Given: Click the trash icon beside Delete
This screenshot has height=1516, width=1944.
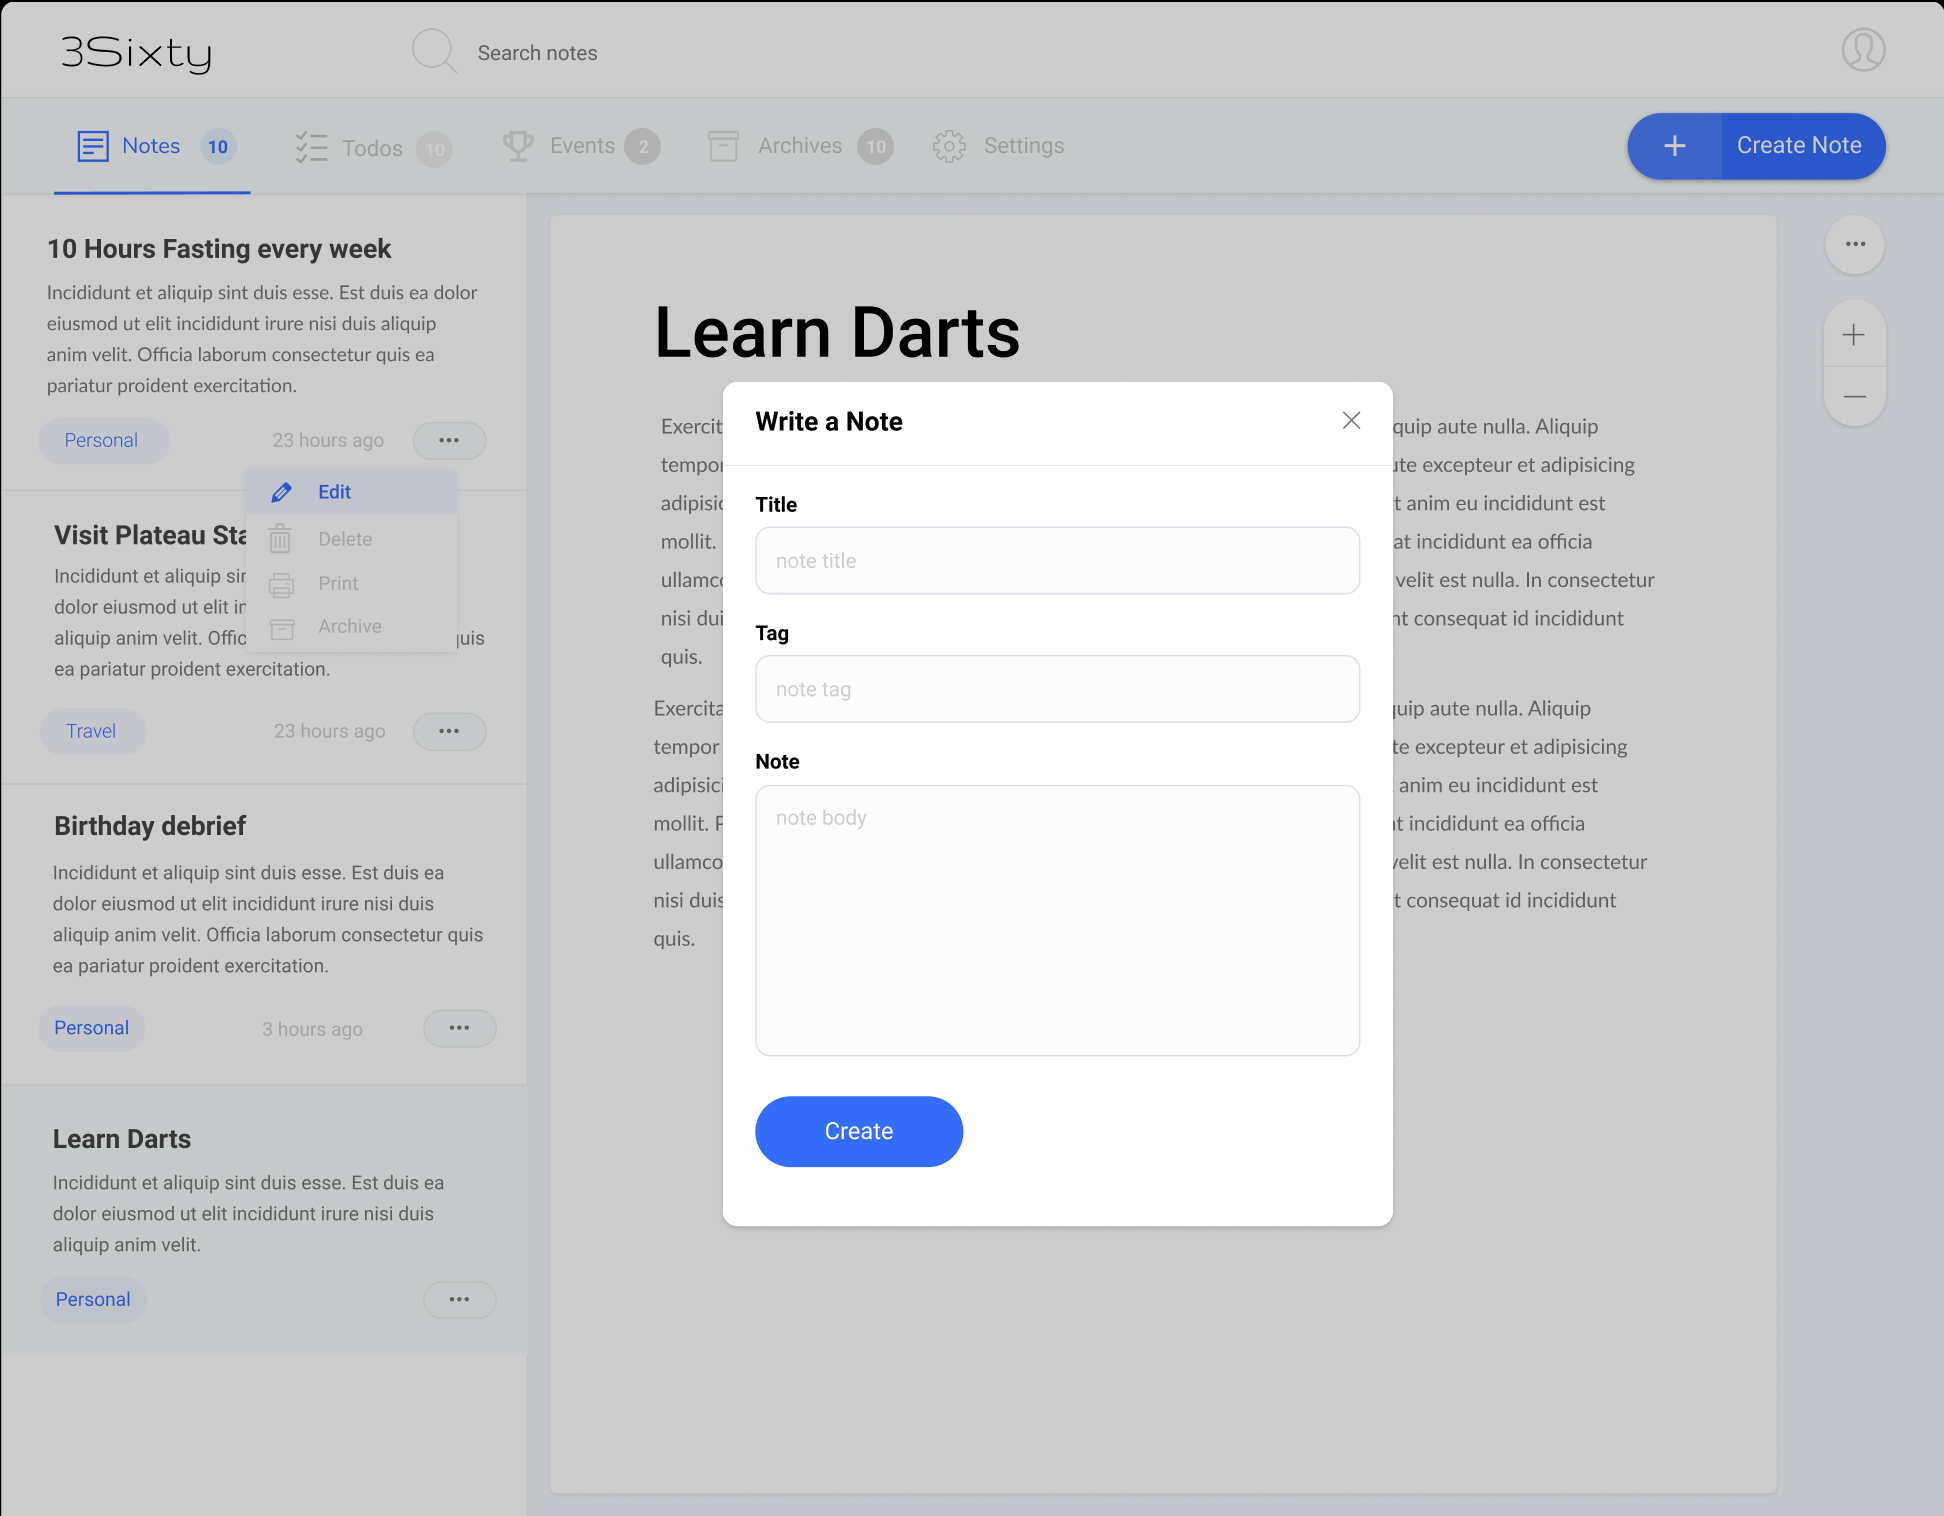Looking at the screenshot, I should (x=280, y=539).
